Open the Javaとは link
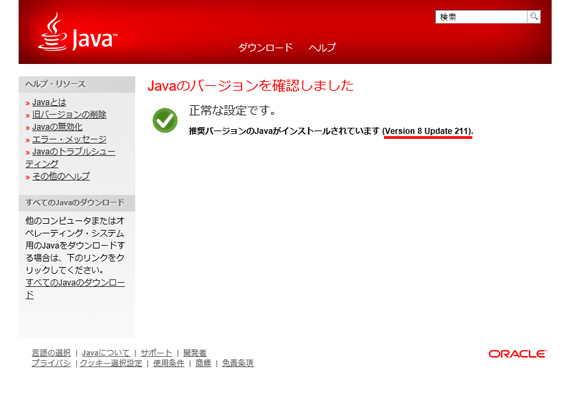The image size is (570, 420). coord(49,102)
